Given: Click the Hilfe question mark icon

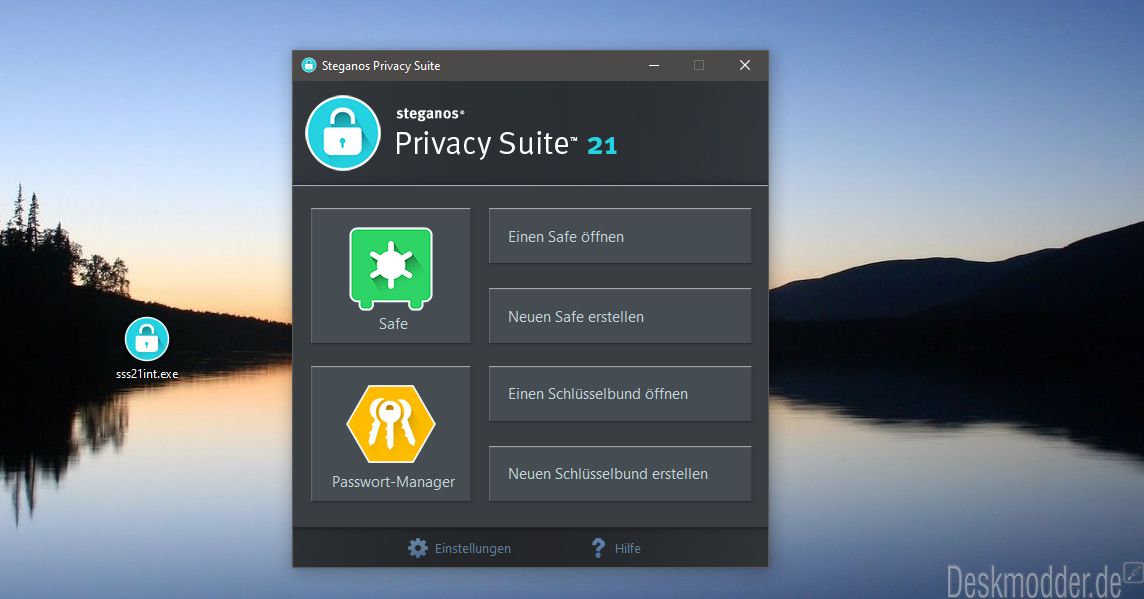Looking at the screenshot, I should [x=598, y=548].
